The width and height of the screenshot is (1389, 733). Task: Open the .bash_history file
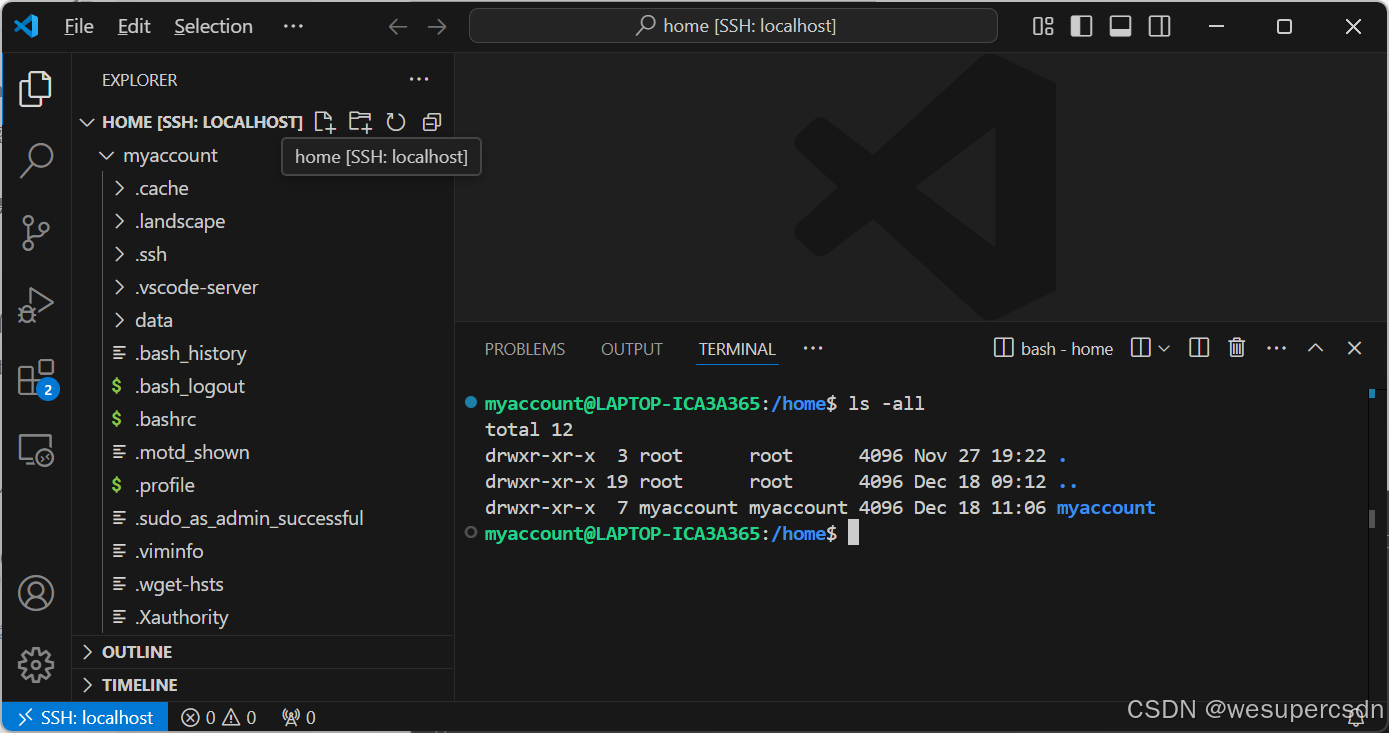pyautogui.click(x=190, y=353)
